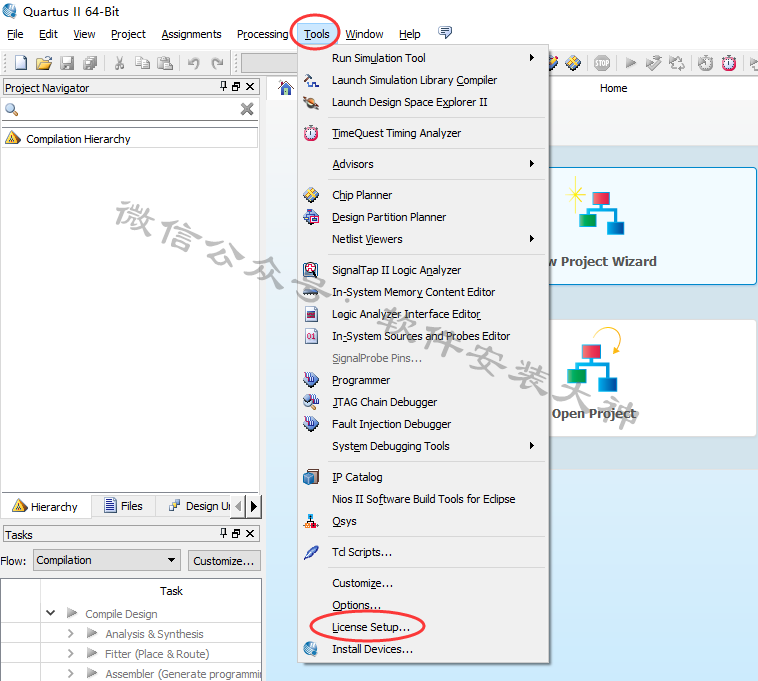Choose Install Devices menu entry

click(423, 649)
